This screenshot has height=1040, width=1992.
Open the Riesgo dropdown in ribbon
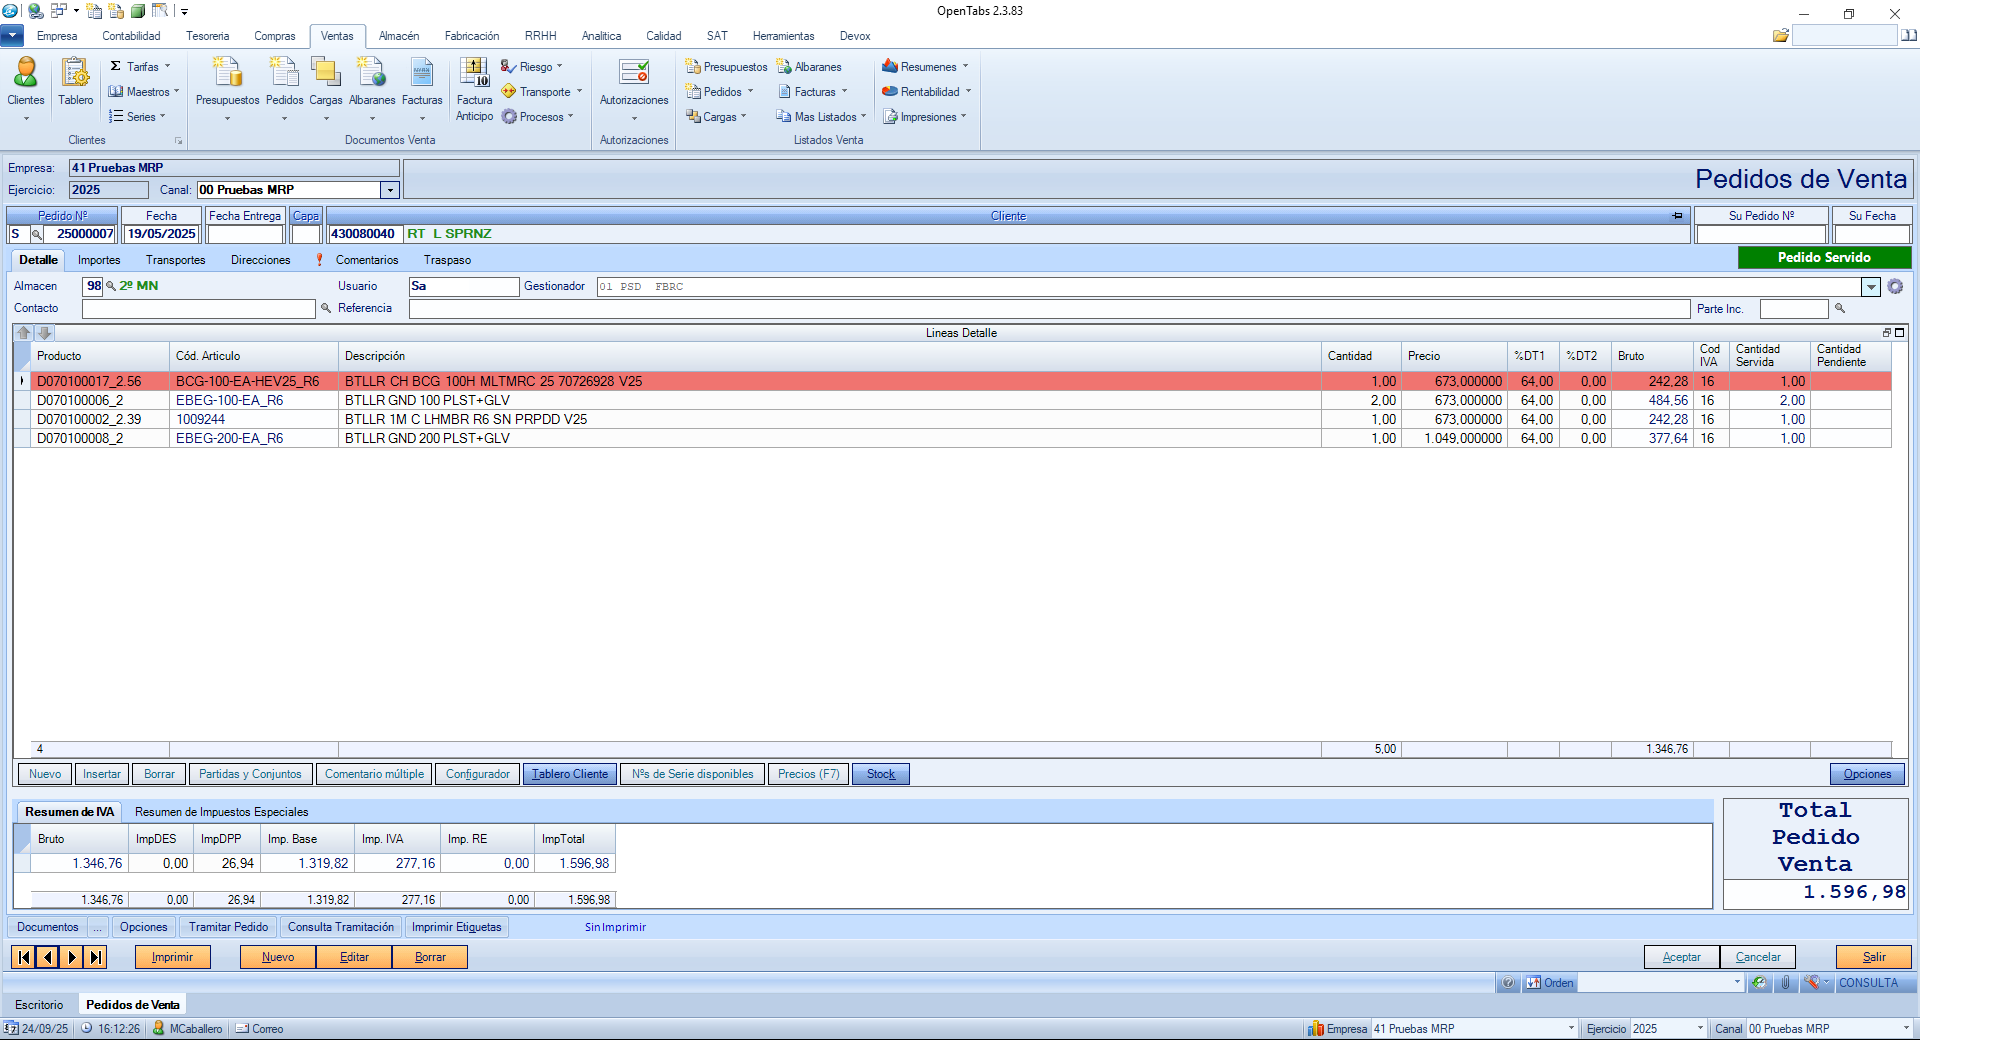(x=535, y=67)
